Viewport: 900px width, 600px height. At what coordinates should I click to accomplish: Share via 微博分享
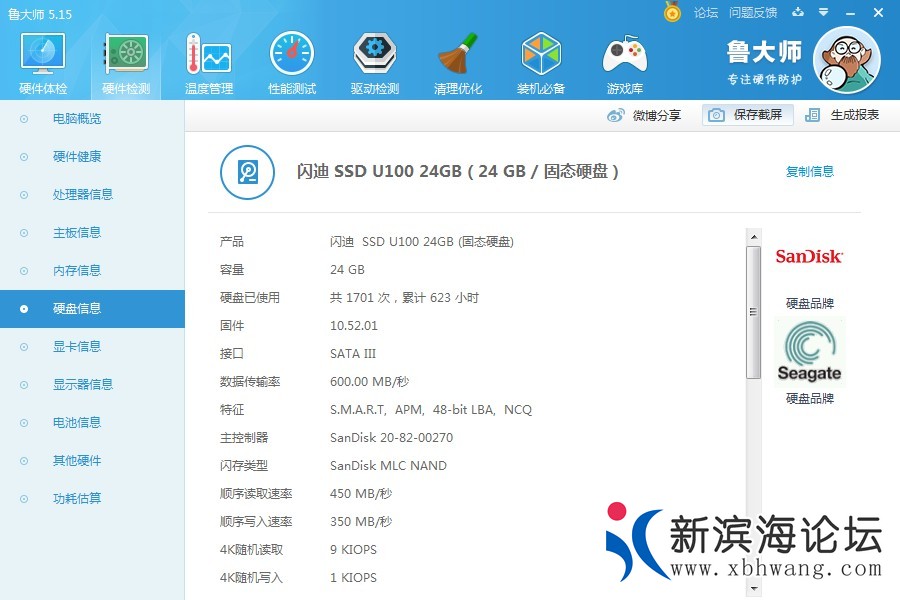point(645,115)
